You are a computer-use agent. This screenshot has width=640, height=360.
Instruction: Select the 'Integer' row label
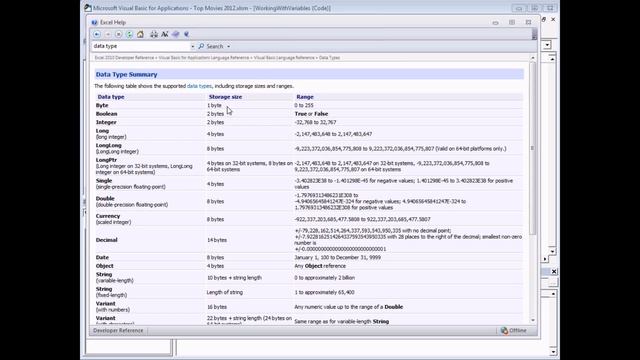(x=106, y=122)
